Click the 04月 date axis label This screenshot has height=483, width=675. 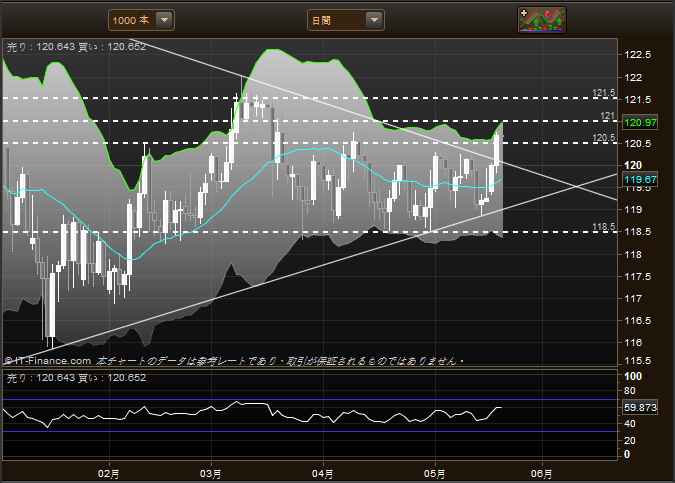coord(322,474)
